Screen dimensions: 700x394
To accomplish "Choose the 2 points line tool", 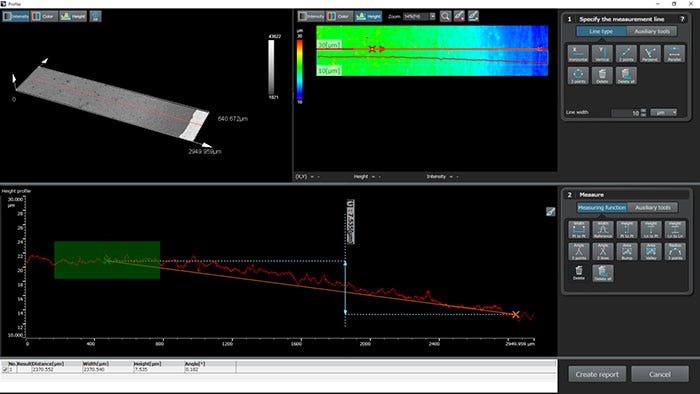I will (626, 54).
